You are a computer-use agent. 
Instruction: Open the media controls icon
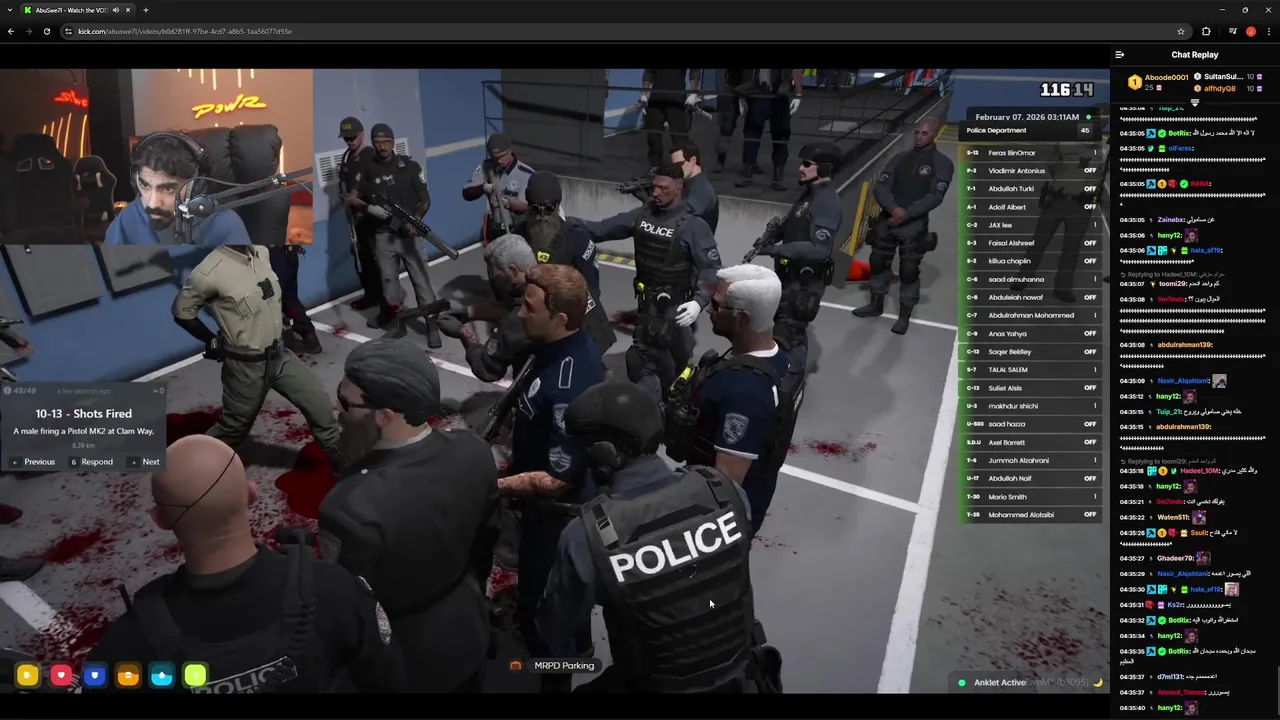pyautogui.click(x=1232, y=31)
